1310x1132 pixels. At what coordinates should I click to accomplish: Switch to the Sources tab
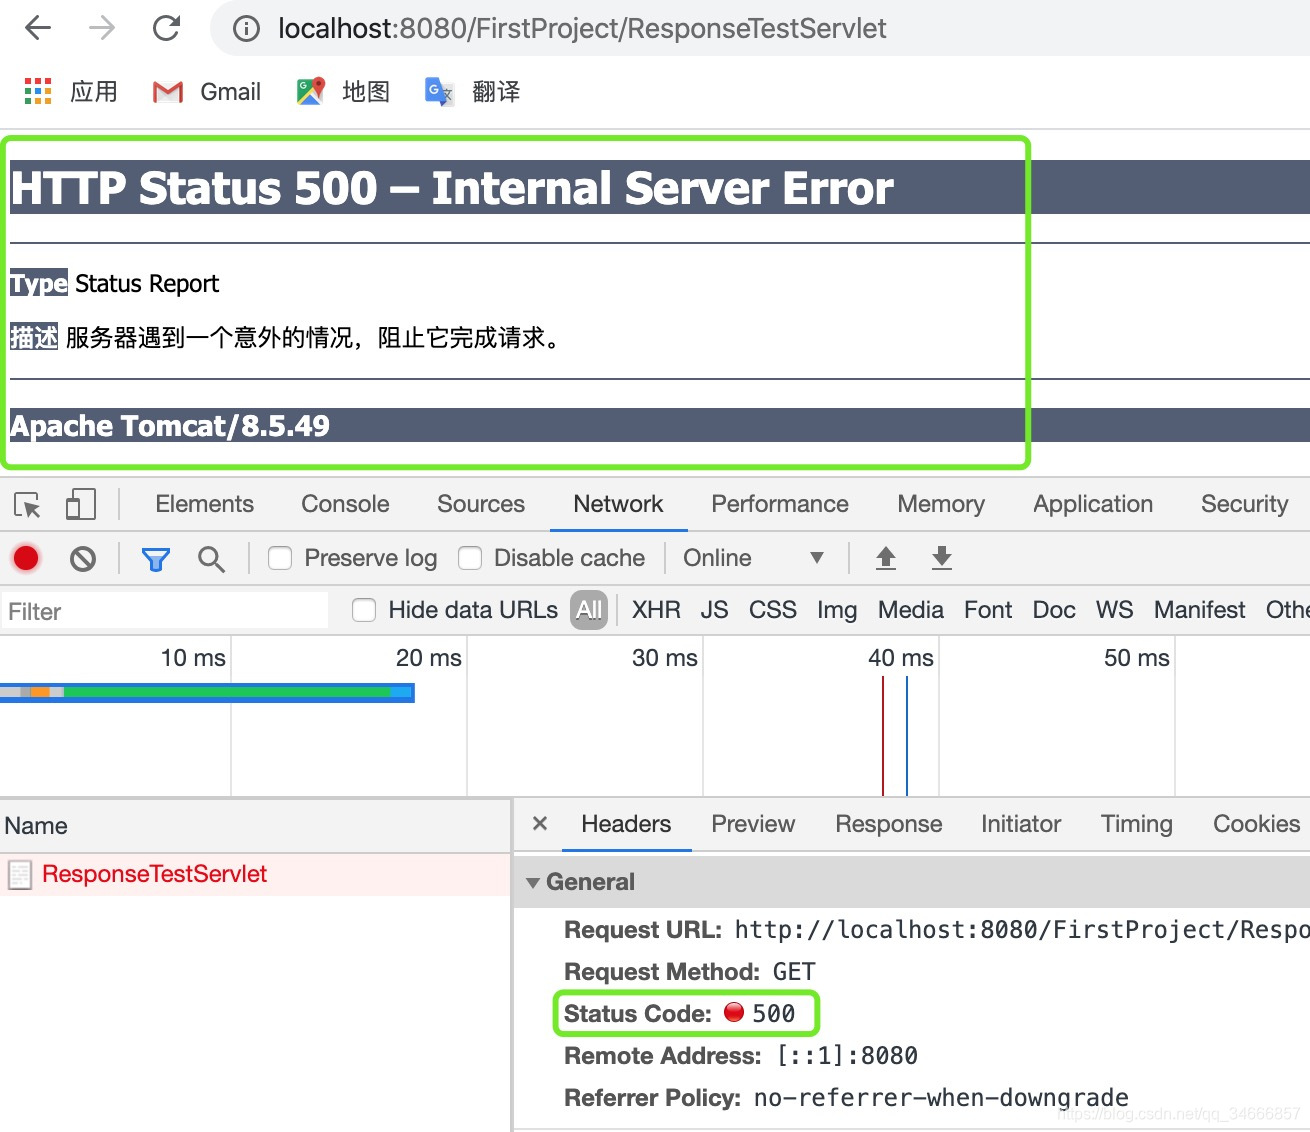(x=481, y=504)
